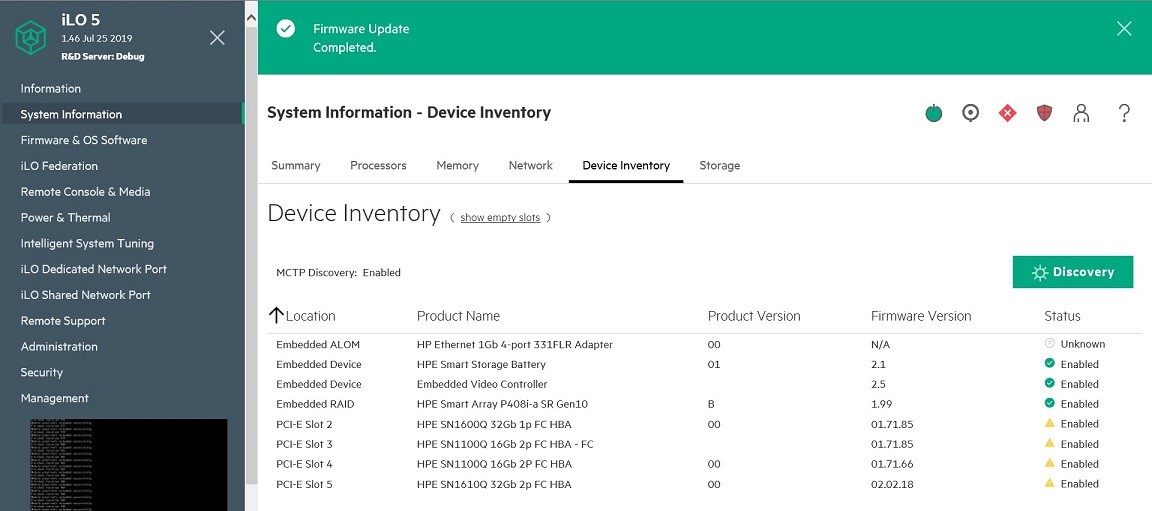Click the firmware update completed checkmark icon
This screenshot has height=511, width=1152.
coord(286,29)
